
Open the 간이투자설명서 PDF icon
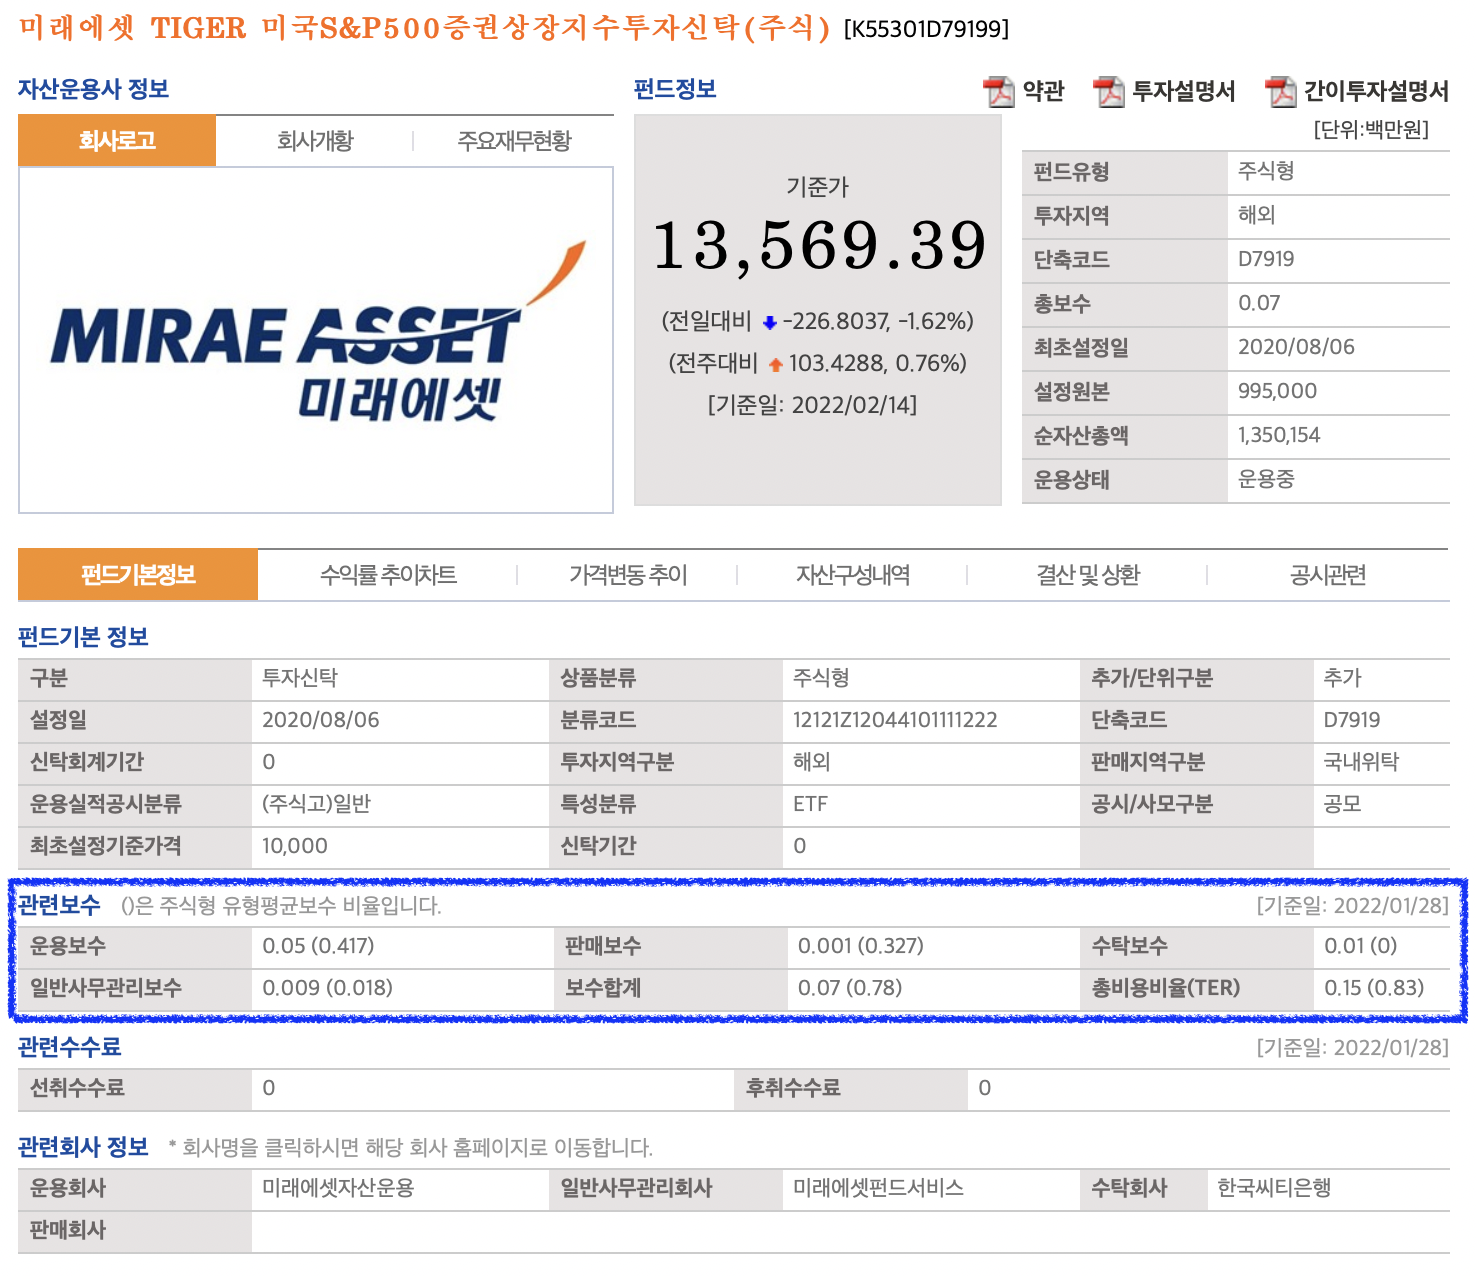click(x=1280, y=92)
